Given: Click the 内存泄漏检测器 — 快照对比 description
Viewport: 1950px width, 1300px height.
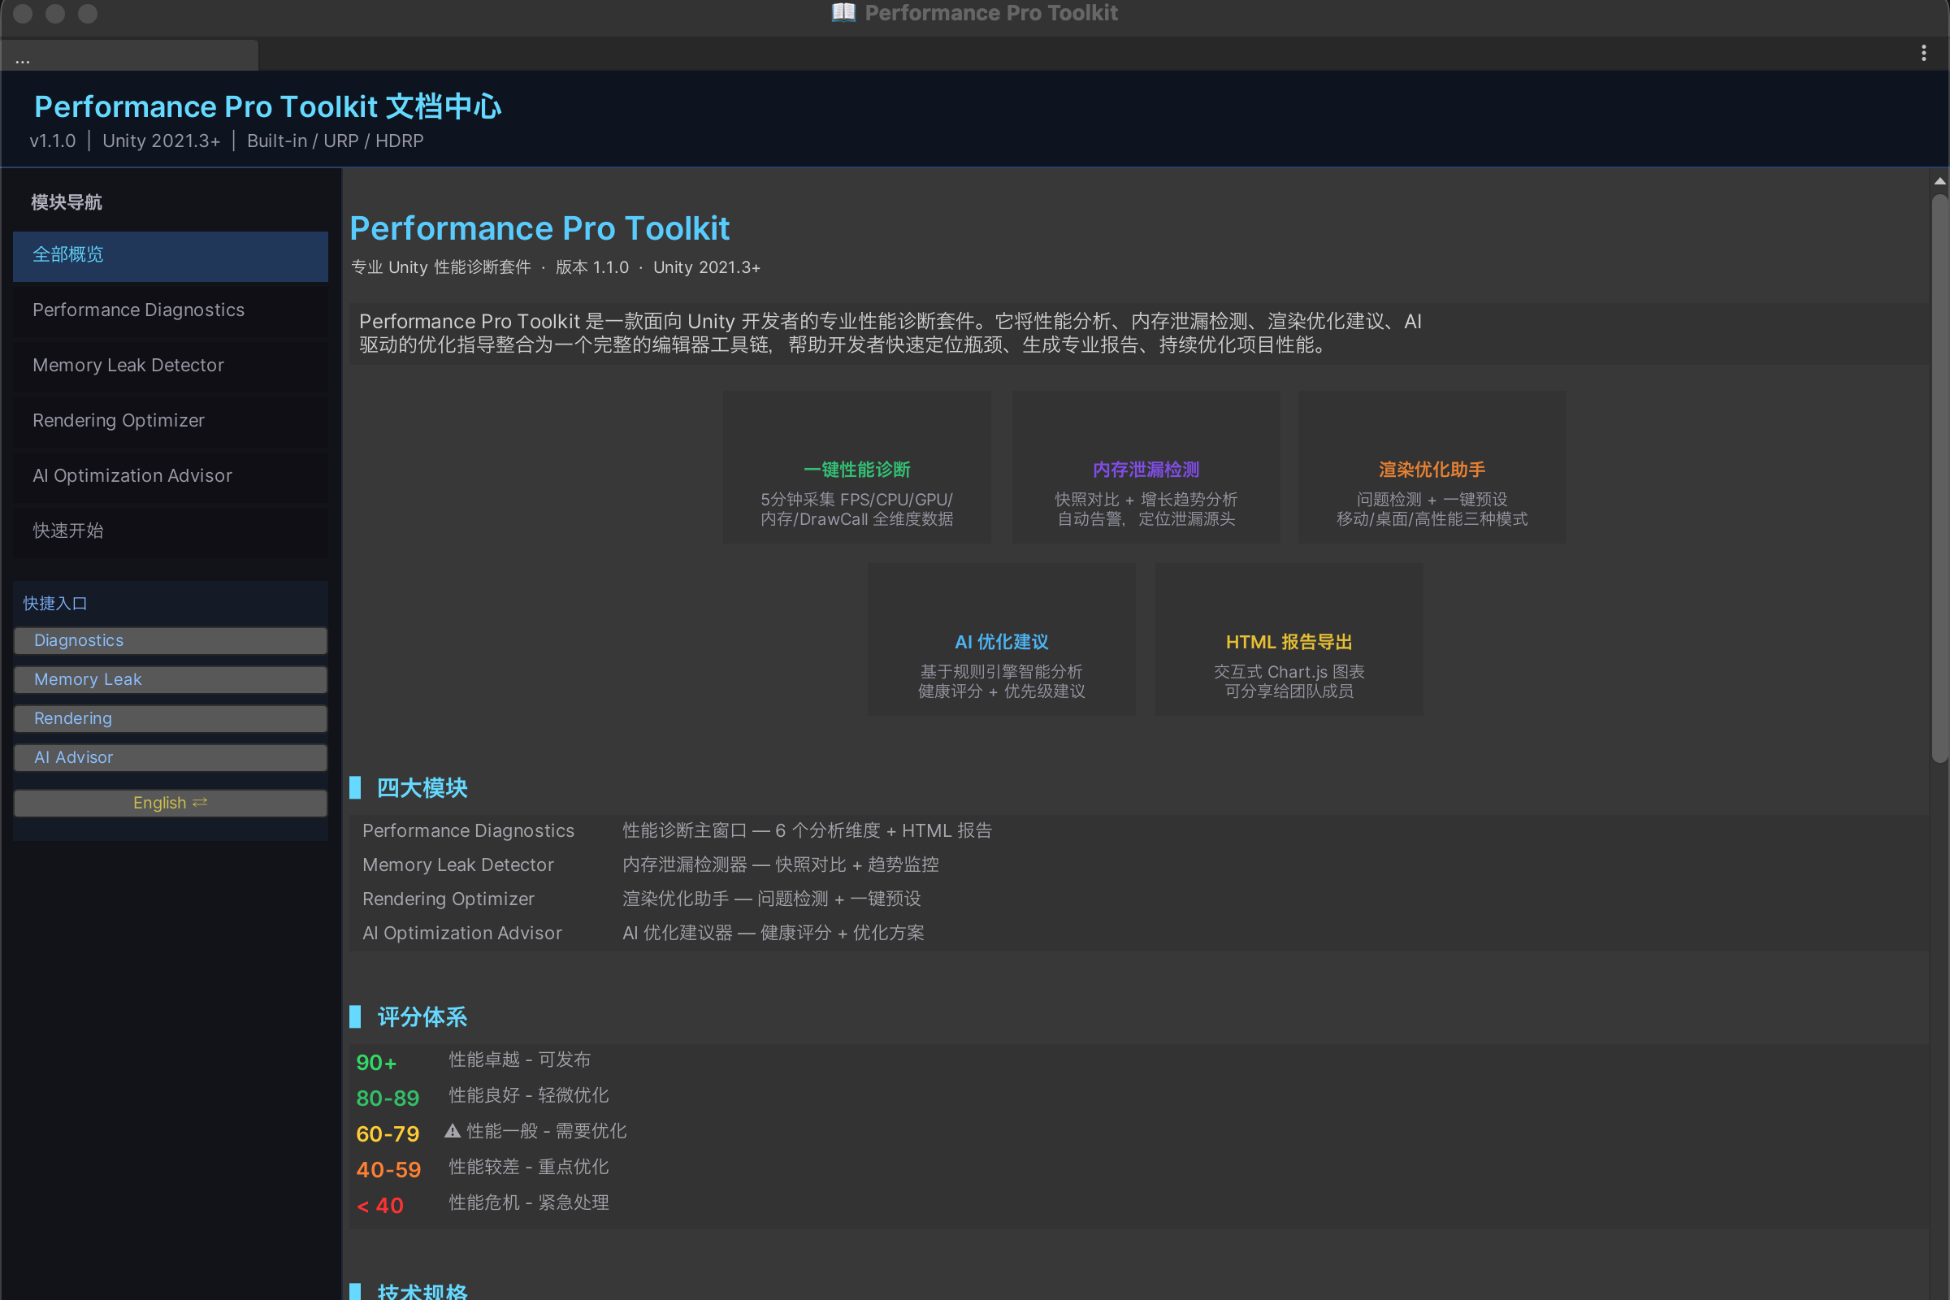Looking at the screenshot, I should coord(780,865).
